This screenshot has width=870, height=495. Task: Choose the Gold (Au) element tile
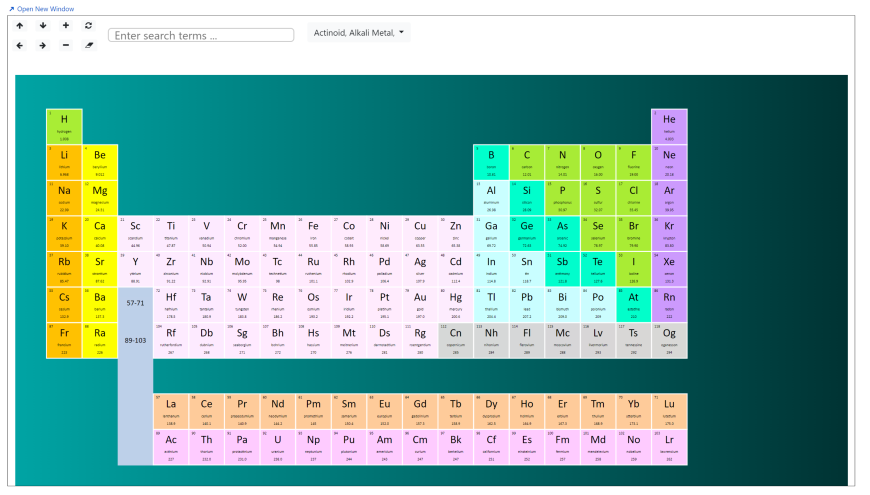click(420, 303)
